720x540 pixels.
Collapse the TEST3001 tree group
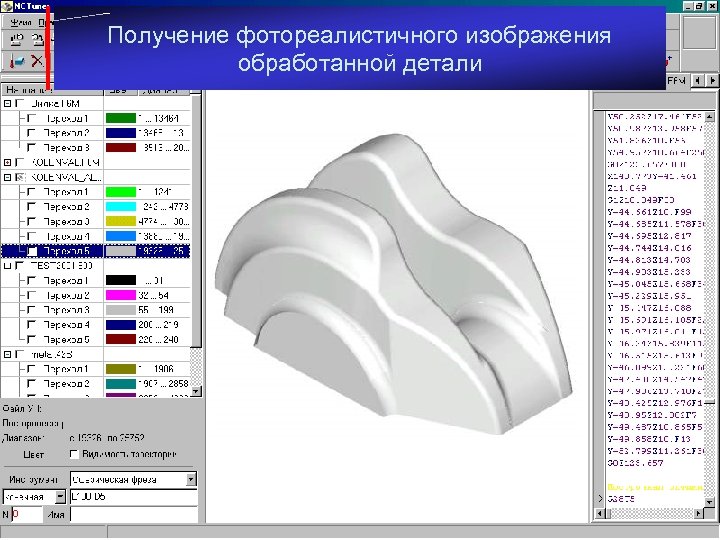7,266
